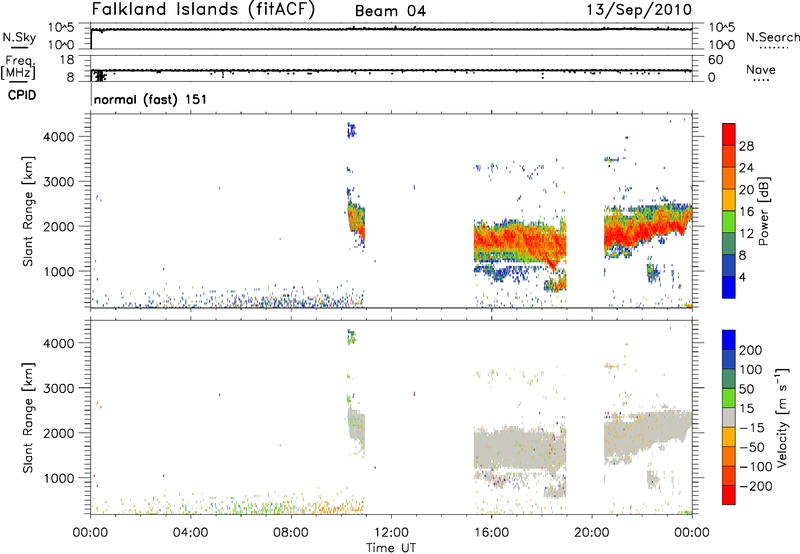The image size is (800, 554).
Task: Click the 10^5 label on right sky-noise axis
Action: [x=721, y=27]
